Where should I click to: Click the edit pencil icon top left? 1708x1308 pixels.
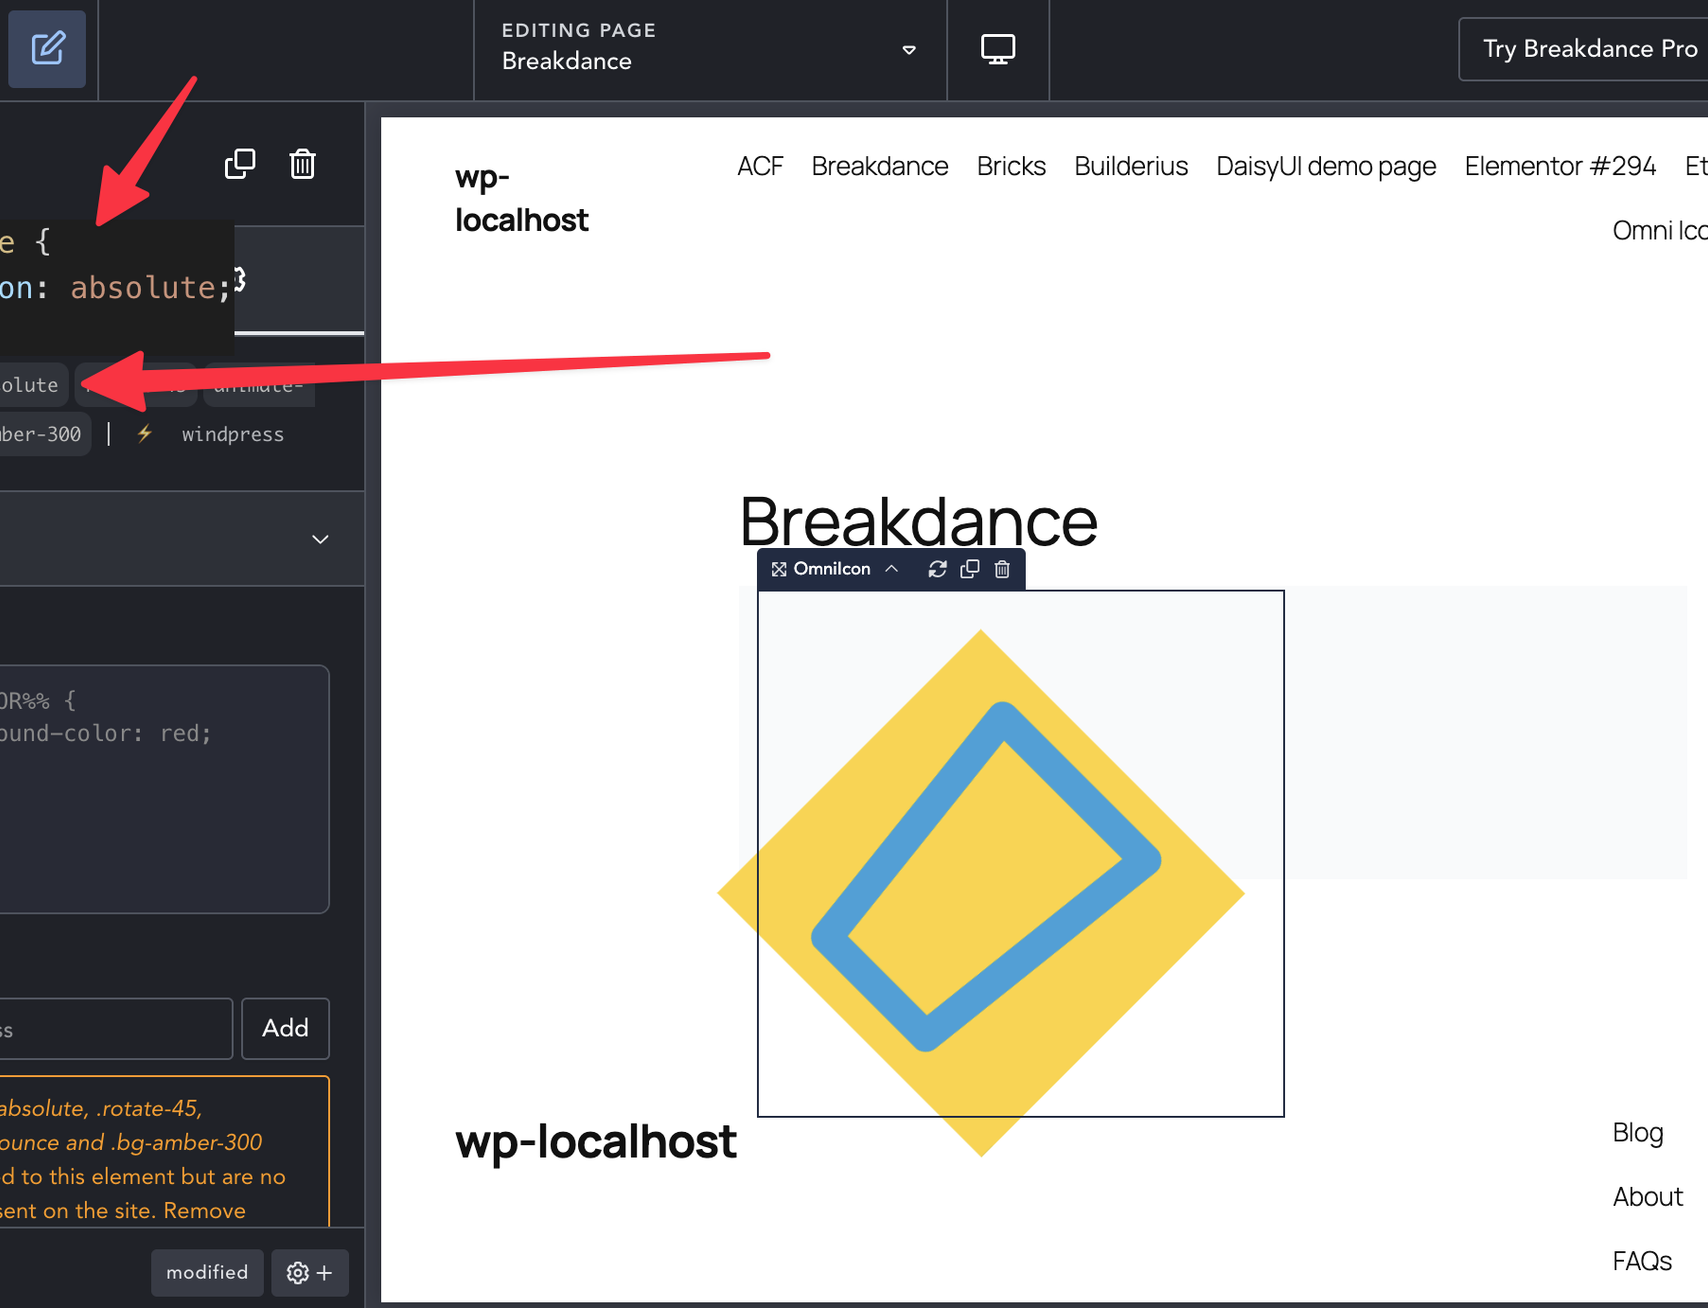pyautogui.click(x=47, y=48)
